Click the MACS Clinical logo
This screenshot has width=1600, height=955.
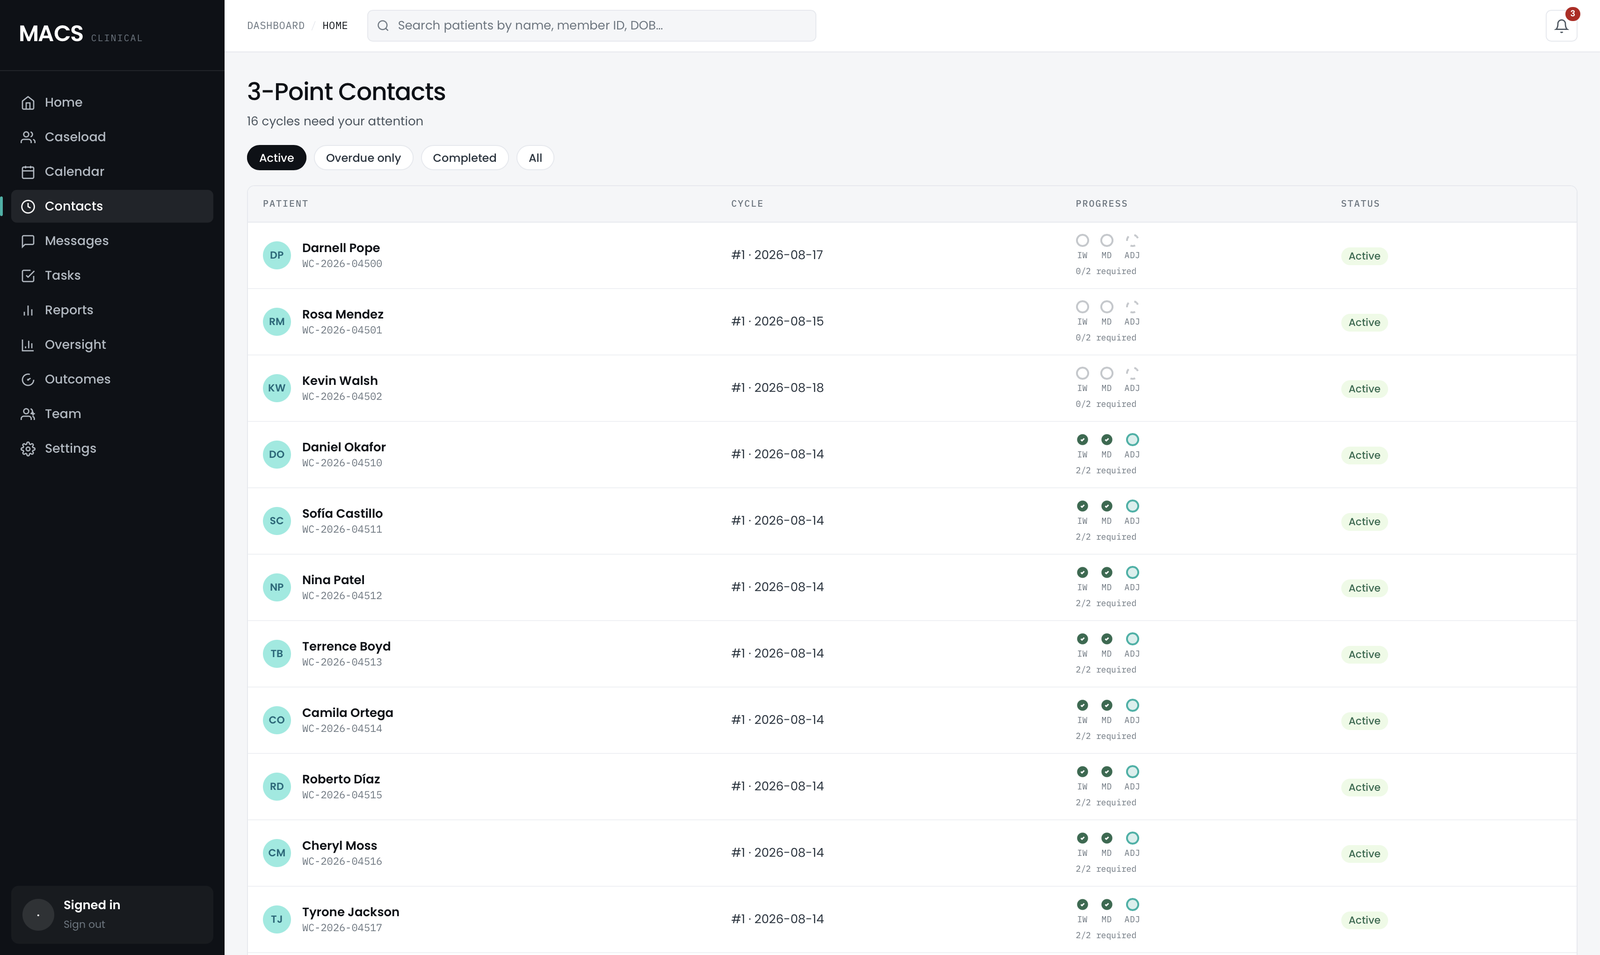(x=81, y=34)
